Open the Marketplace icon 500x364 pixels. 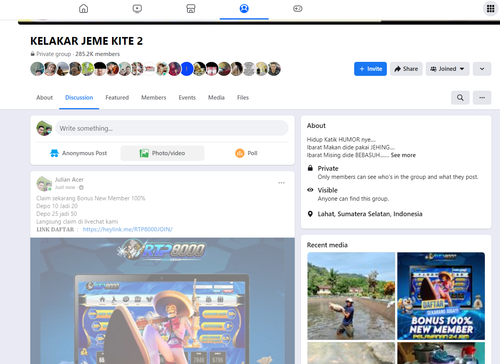(x=191, y=8)
